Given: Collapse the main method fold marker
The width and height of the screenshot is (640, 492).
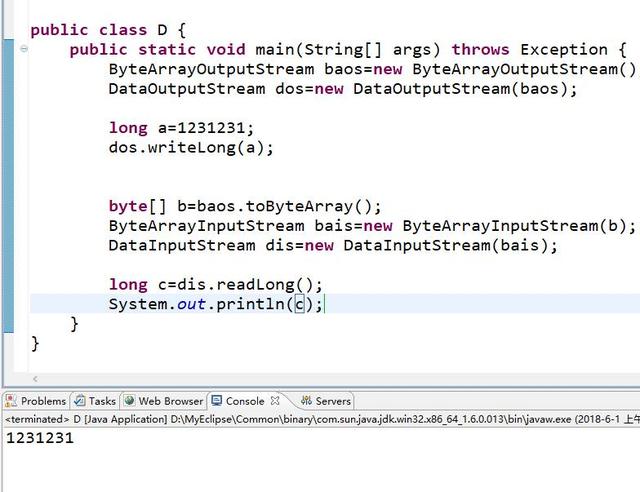Looking at the screenshot, I should coord(24,49).
